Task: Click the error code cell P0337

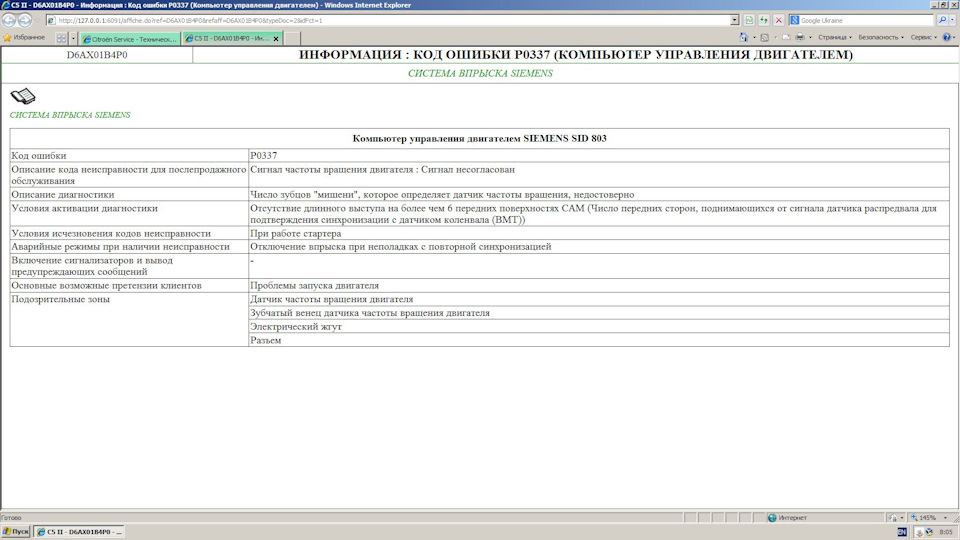Action: pos(599,156)
